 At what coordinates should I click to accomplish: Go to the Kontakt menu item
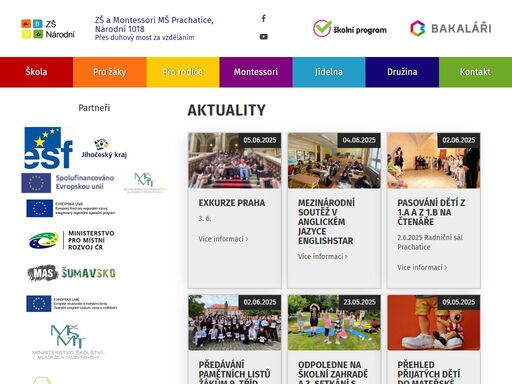(x=475, y=72)
